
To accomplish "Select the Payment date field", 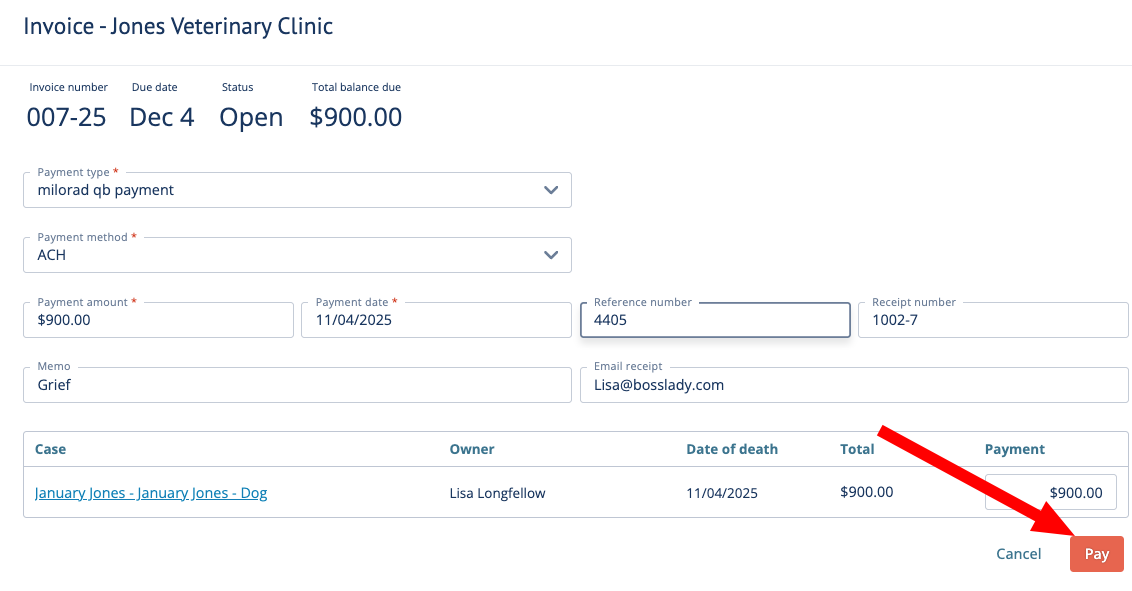I will [x=436, y=320].
